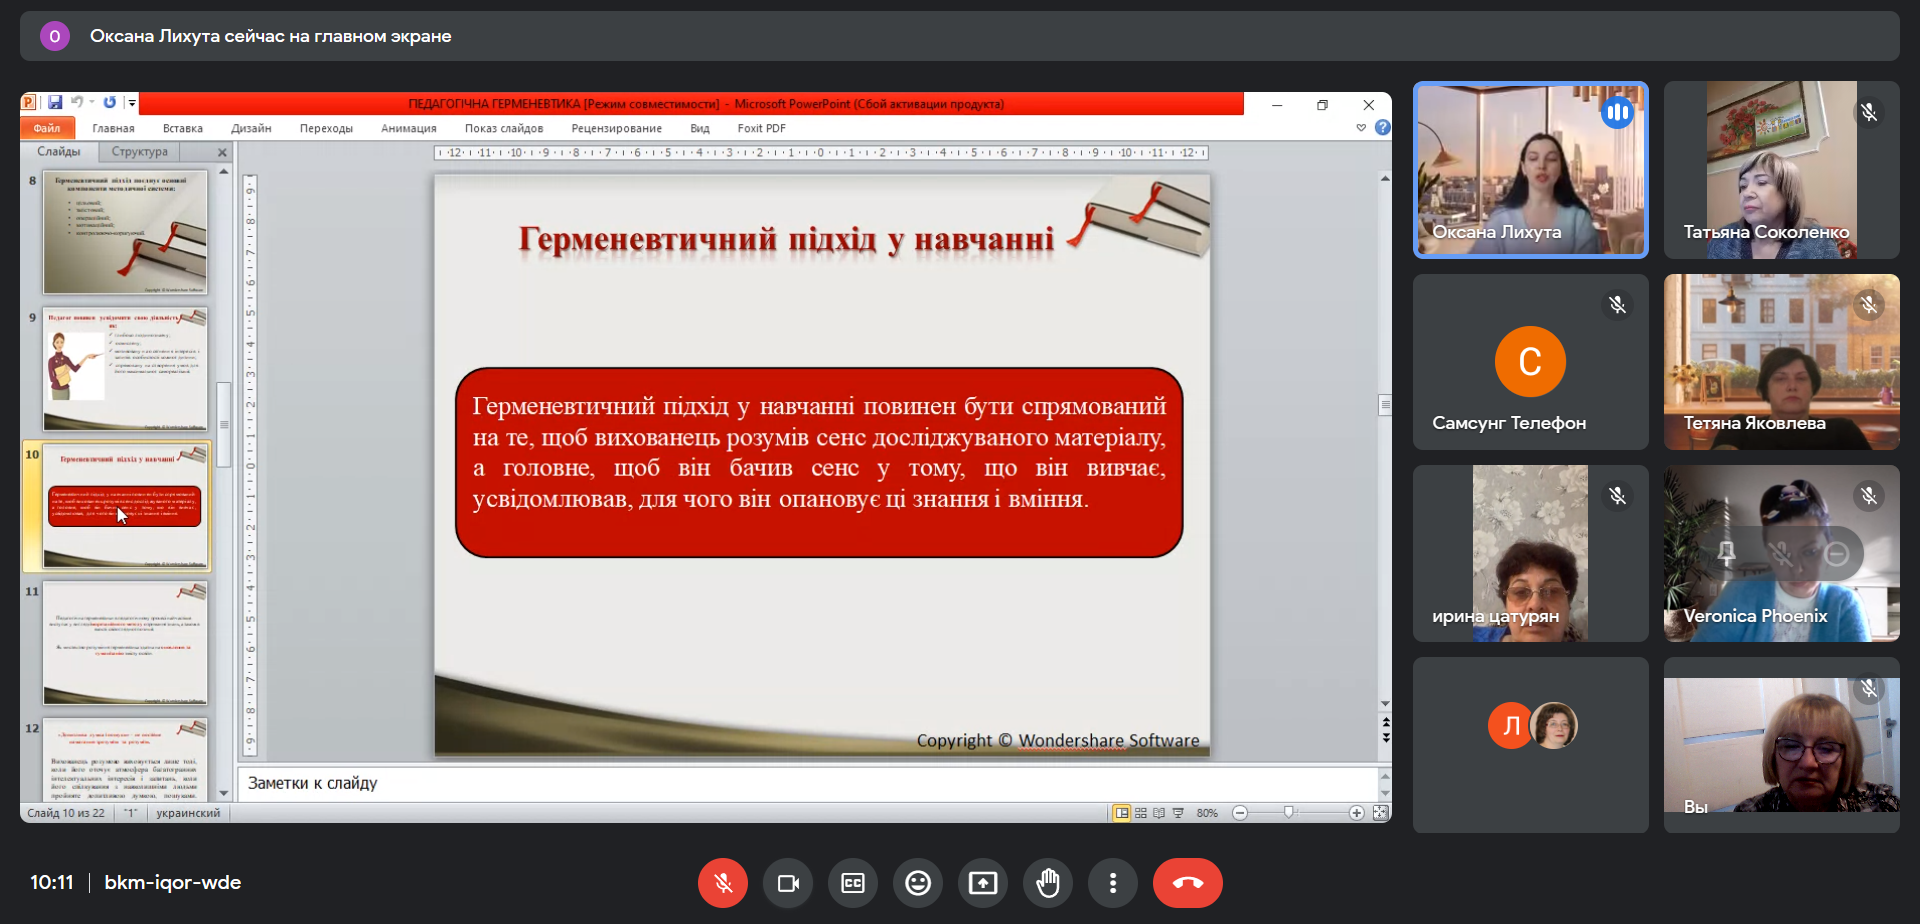
Task: Select slide 11 thumbnail
Action: point(125,643)
